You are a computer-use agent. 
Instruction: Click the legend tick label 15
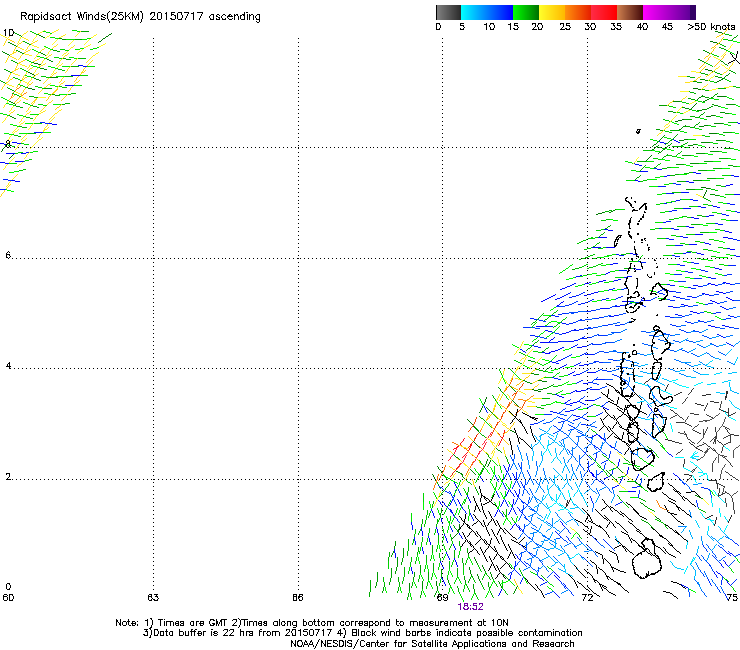[513, 27]
